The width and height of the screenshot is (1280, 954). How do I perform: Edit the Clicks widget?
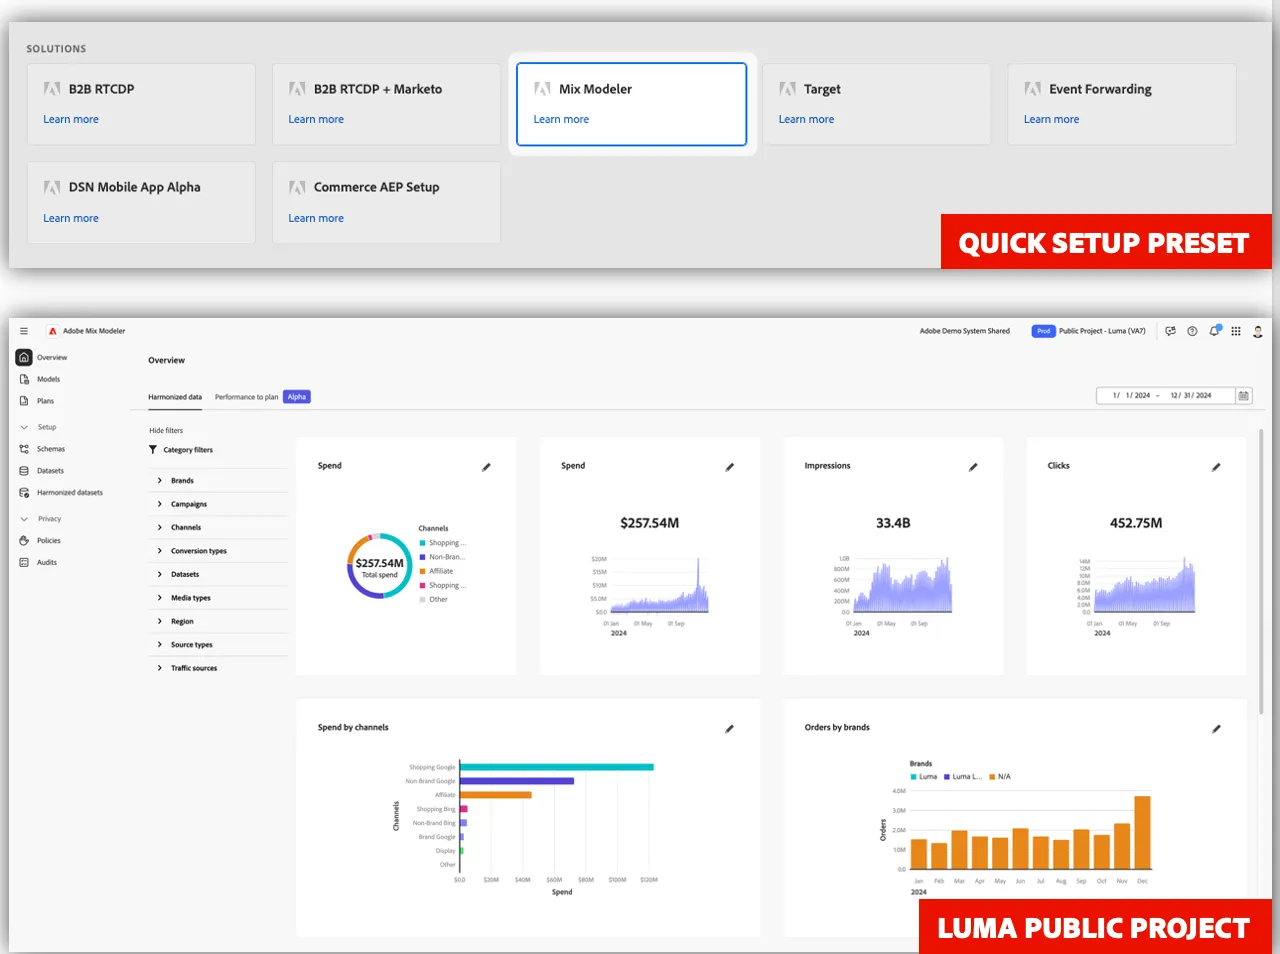click(x=1216, y=467)
